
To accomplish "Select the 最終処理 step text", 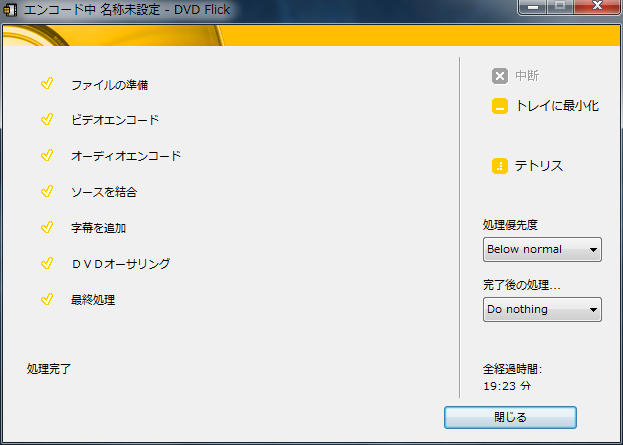I will click(x=93, y=300).
